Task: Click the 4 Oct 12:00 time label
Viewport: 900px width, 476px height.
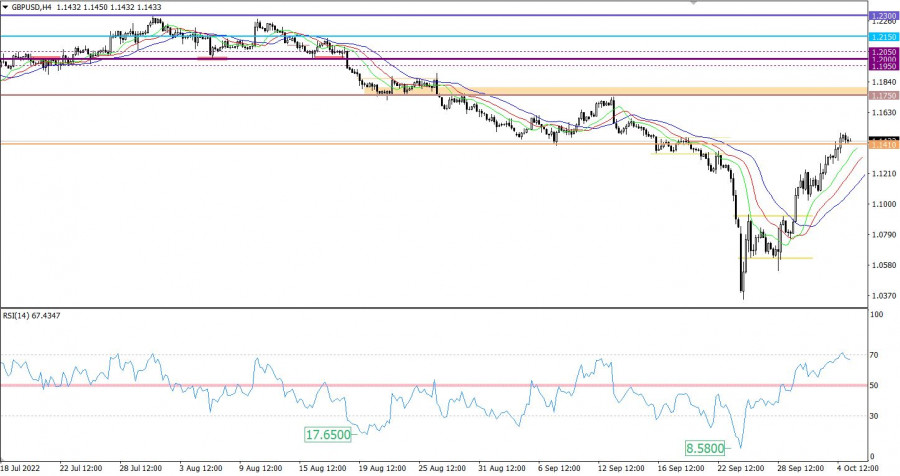Action: [854, 467]
